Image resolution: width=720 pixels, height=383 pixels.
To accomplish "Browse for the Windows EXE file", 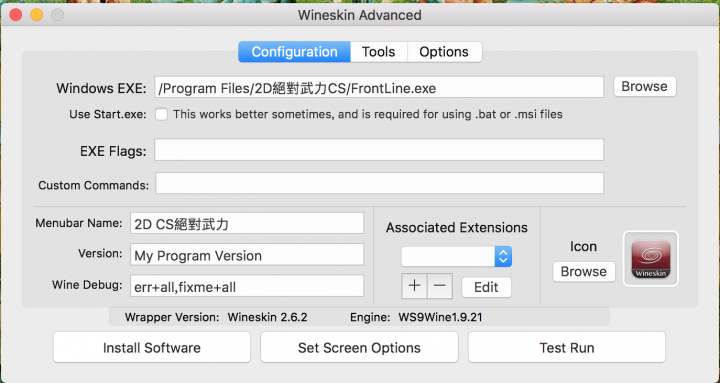I will pos(645,86).
